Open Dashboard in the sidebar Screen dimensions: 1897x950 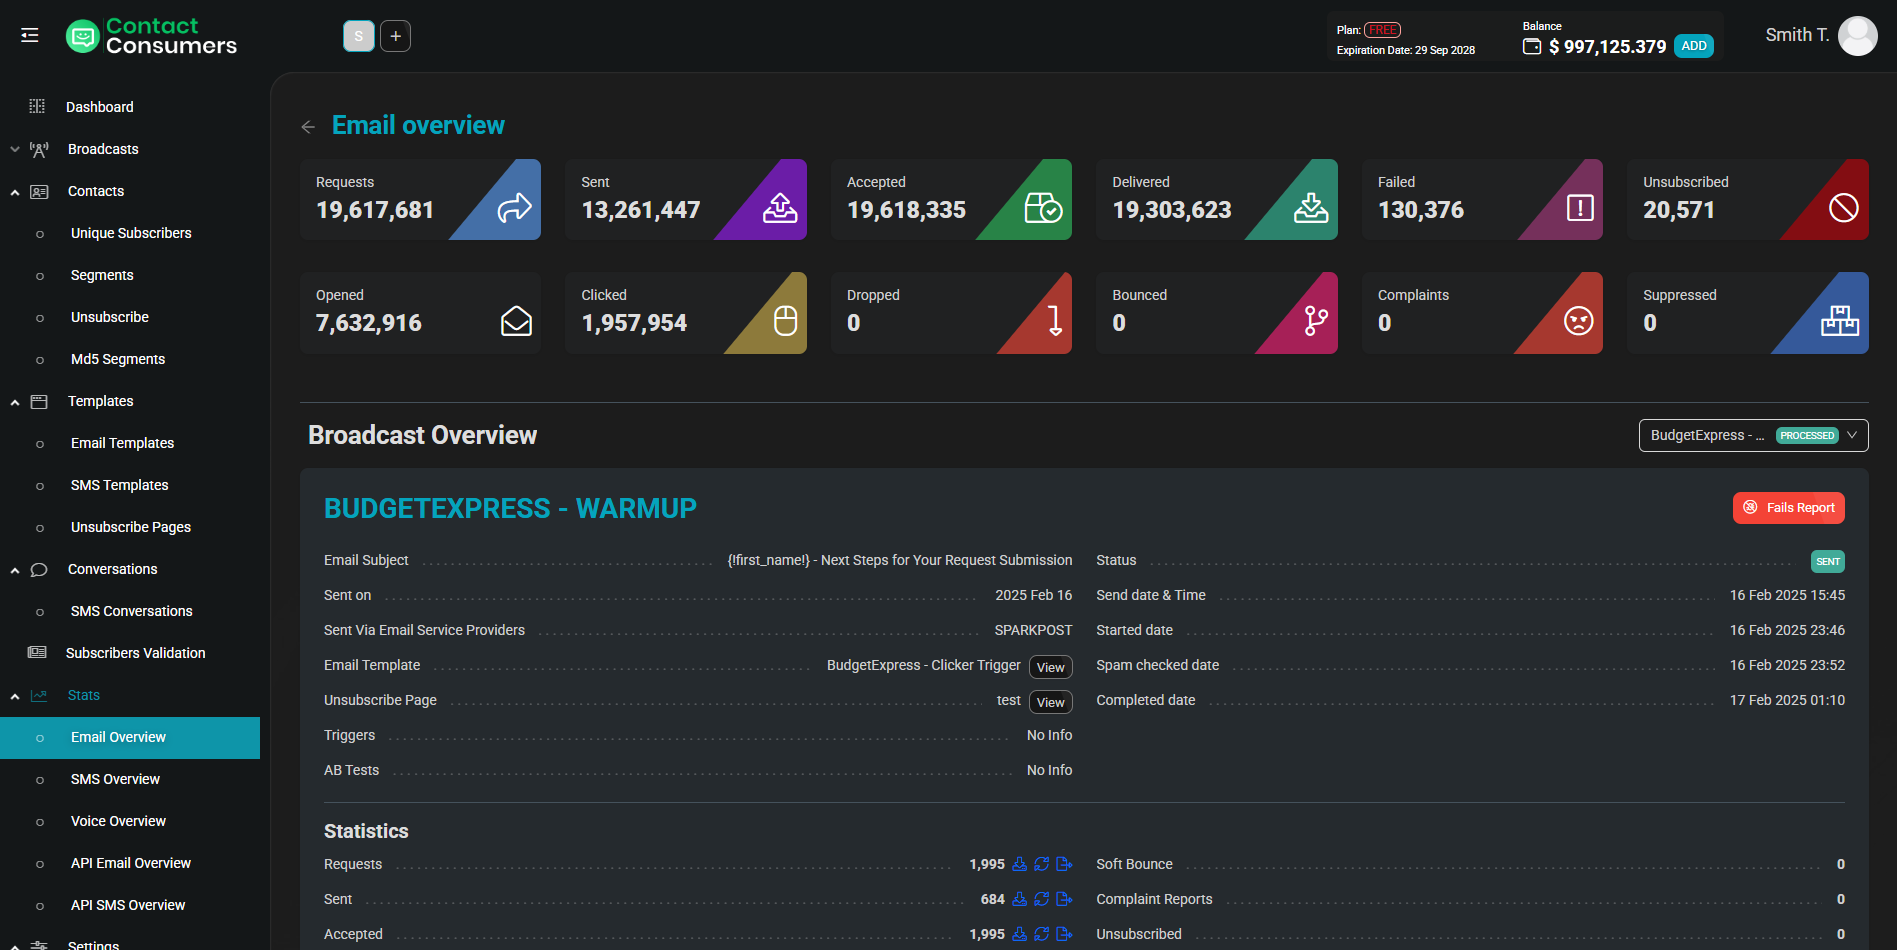99,107
